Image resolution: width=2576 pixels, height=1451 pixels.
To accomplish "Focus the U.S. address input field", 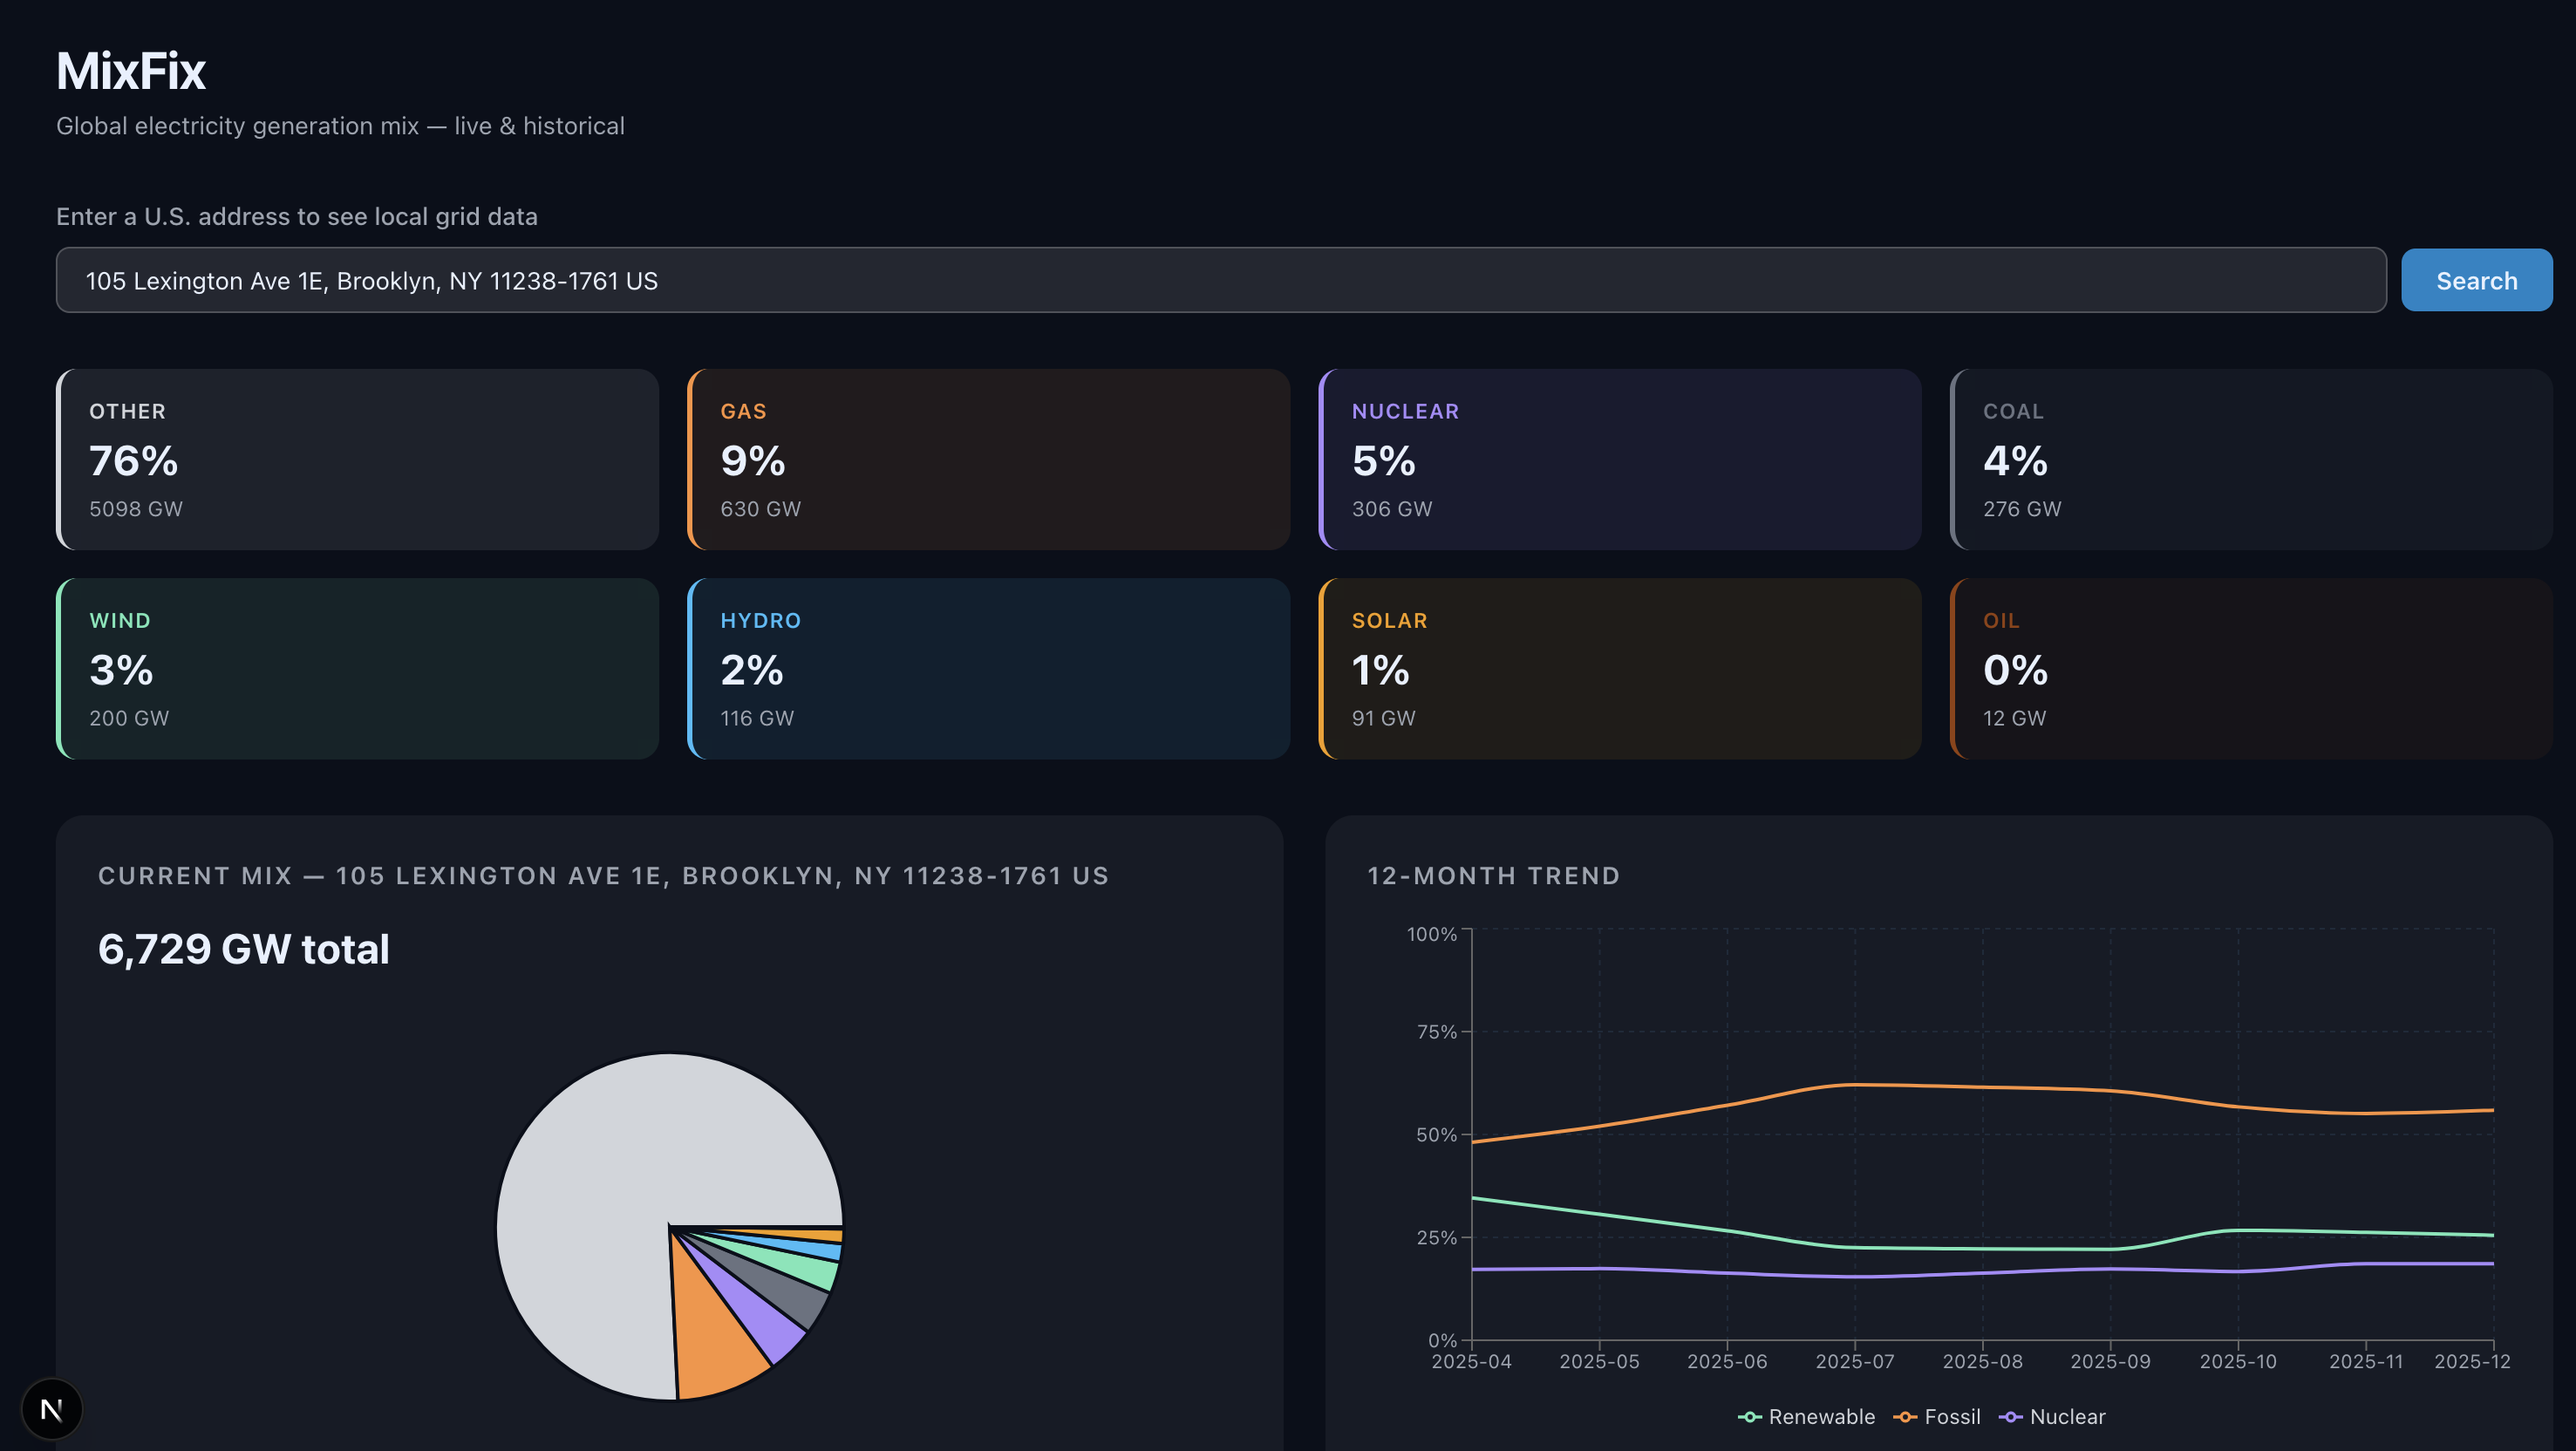I will tap(1220, 280).
